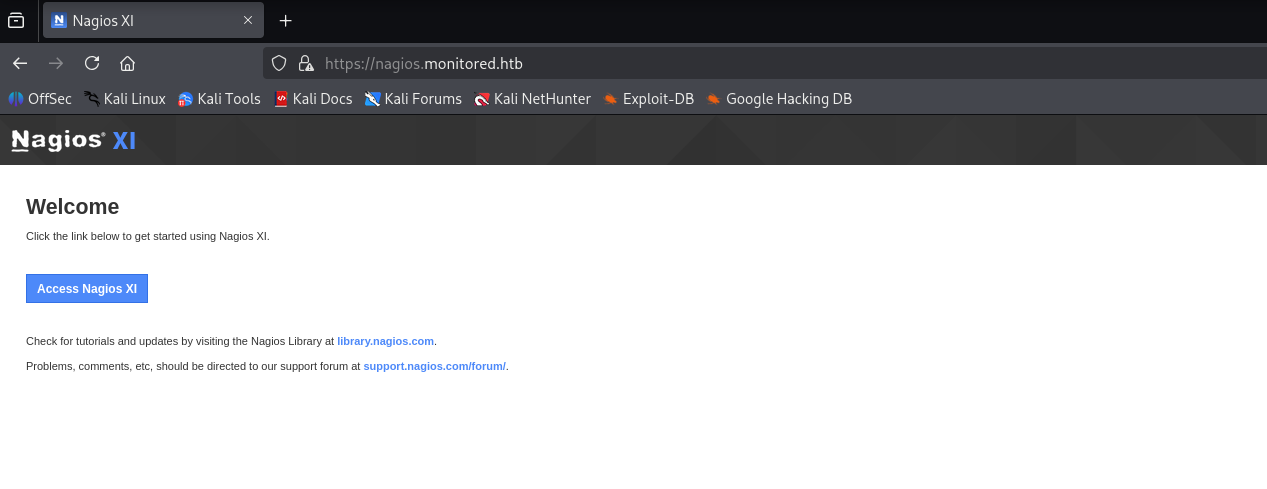Select the Nagios XI browser tab

tap(154, 20)
